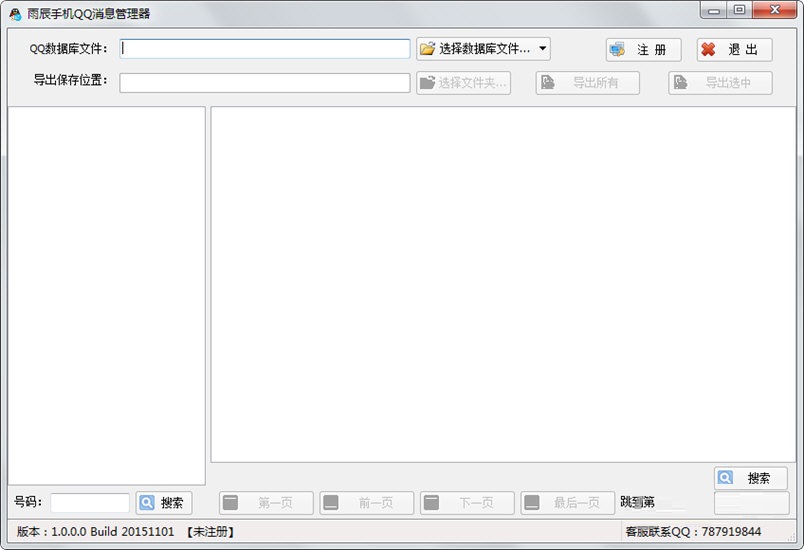Image resolution: width=804 pixels, height=550 pixels.
Task: Click the 注册 register button
Action: (643, 50)
